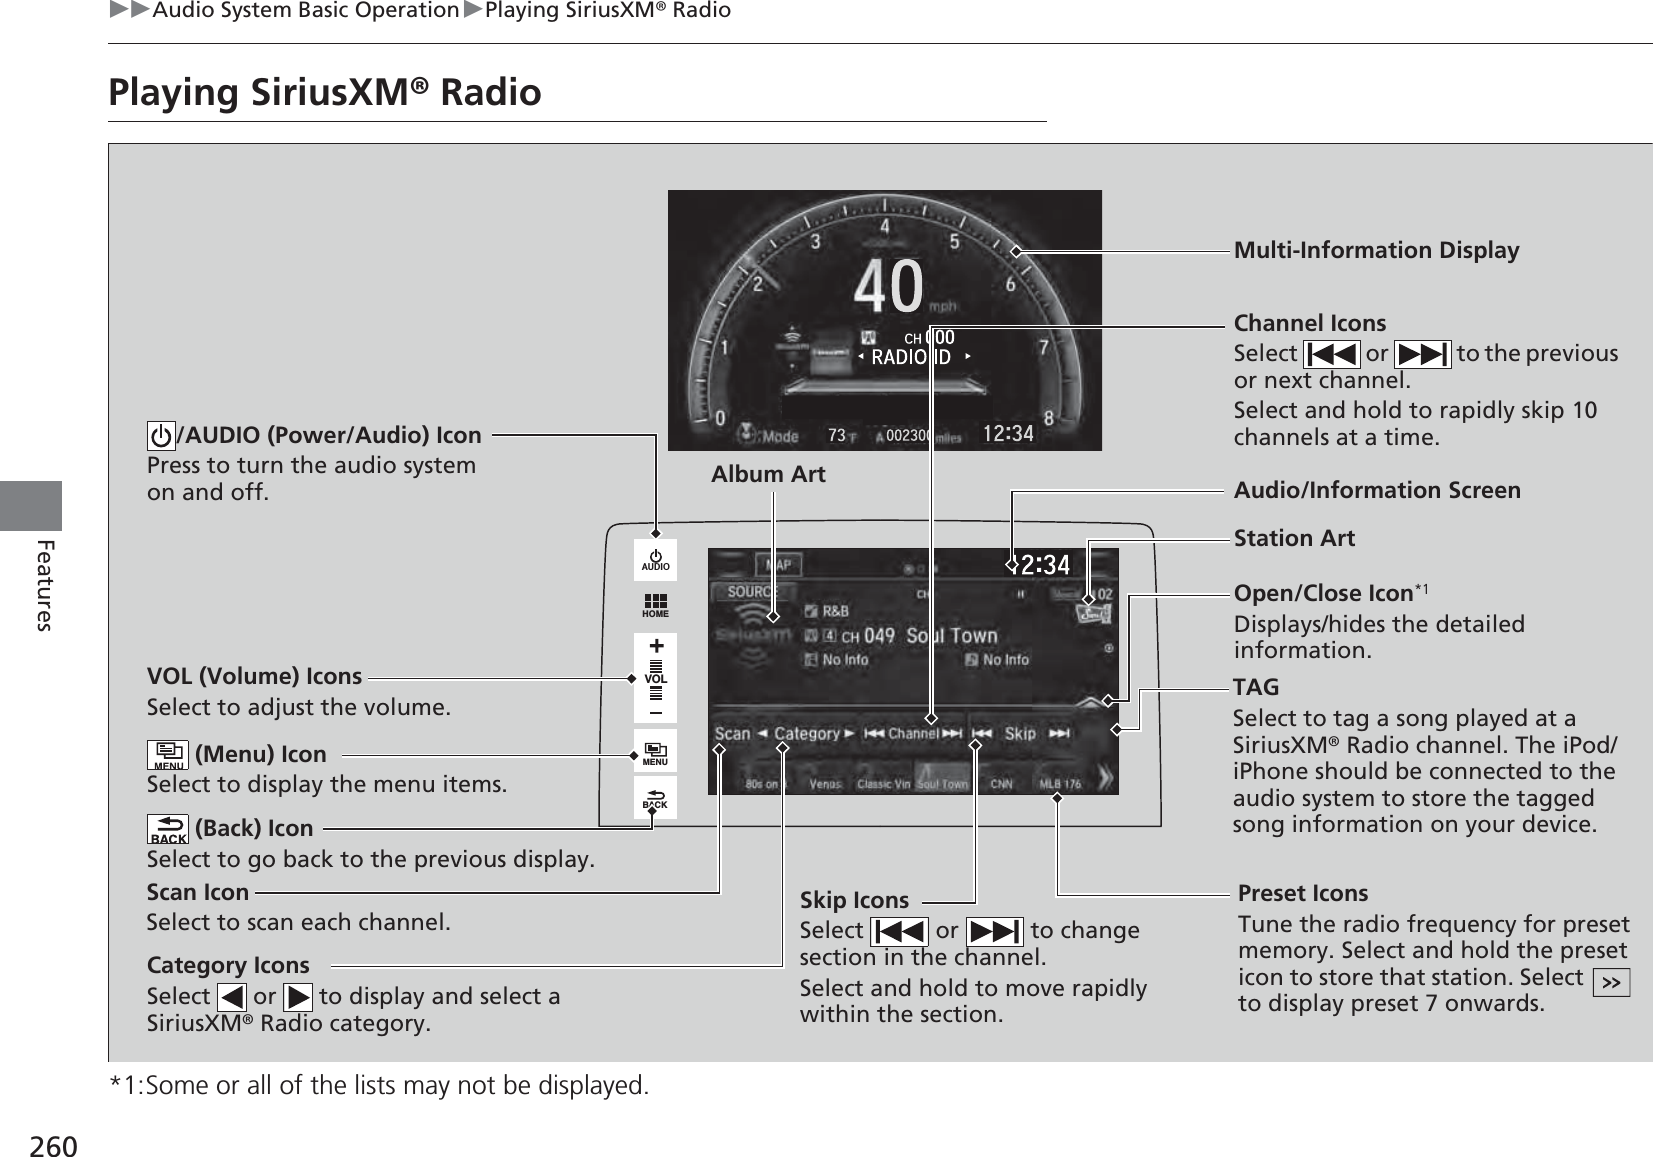
Task: Click the 'Skip Icons' heading
Action: tap(854, 900)
